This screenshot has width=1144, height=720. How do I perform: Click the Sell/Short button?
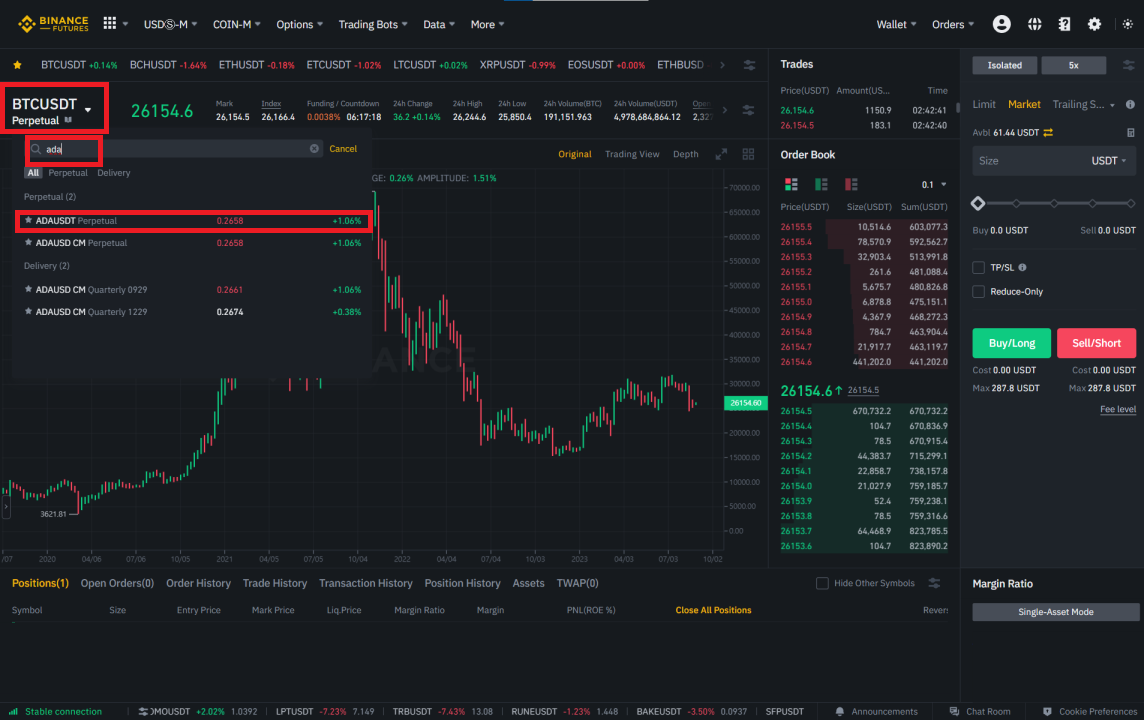(x=1096, y=343)
